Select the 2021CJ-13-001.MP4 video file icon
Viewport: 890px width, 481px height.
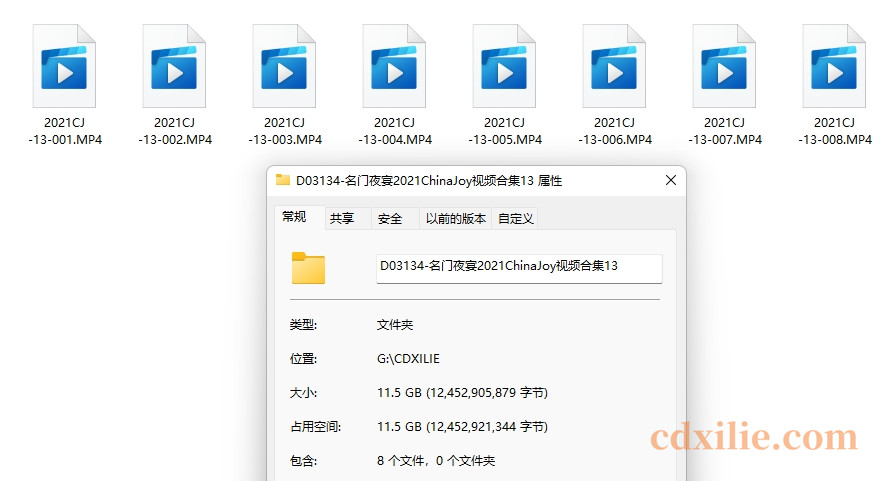pyautogui.click(x=64, y=66)
